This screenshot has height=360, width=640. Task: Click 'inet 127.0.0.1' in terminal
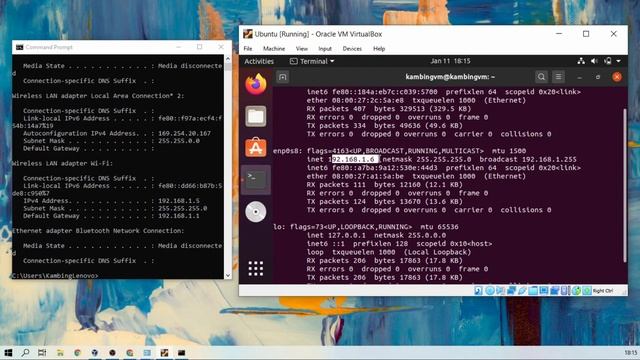336,235
